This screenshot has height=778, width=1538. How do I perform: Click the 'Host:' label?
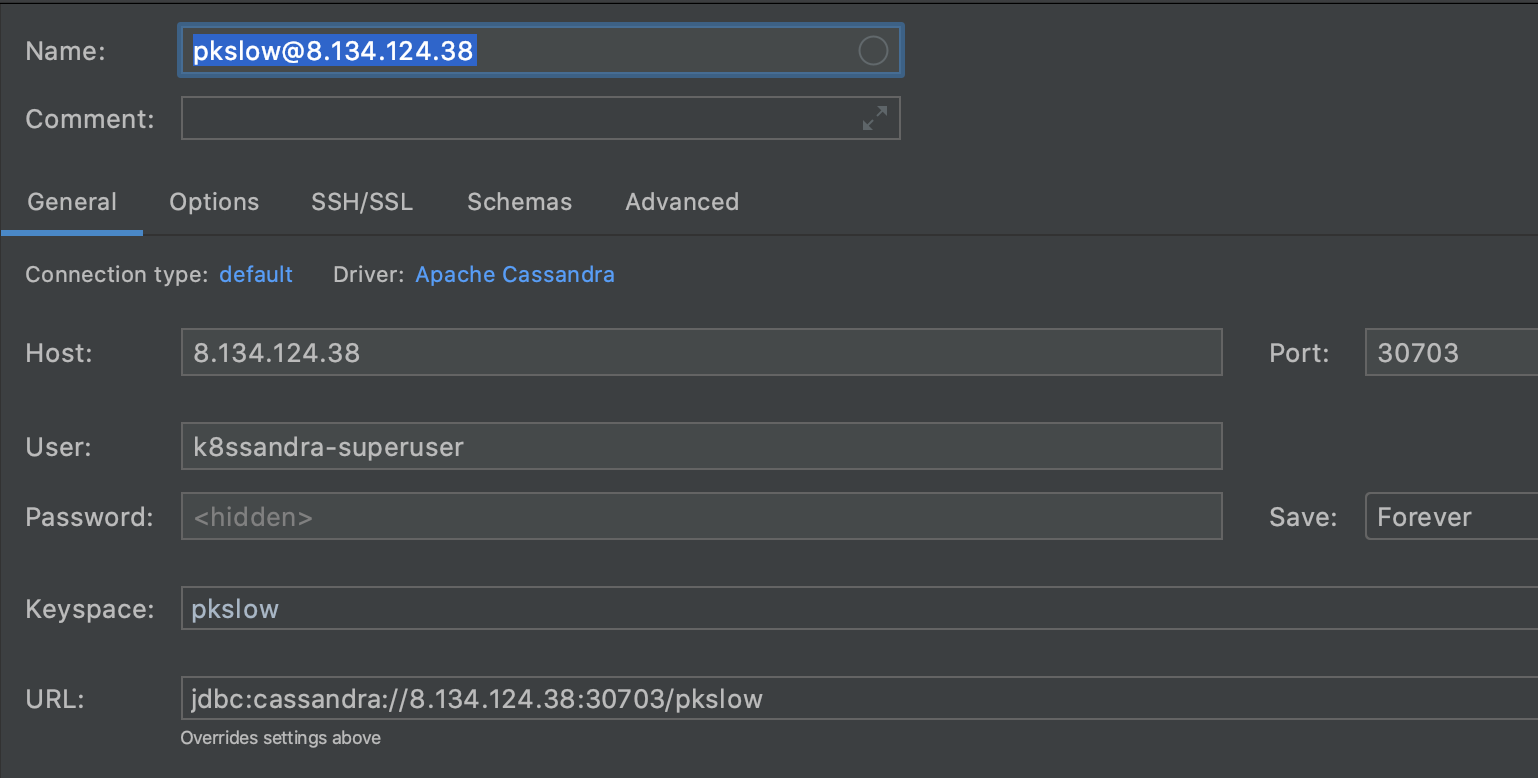[x=59, y=352]
